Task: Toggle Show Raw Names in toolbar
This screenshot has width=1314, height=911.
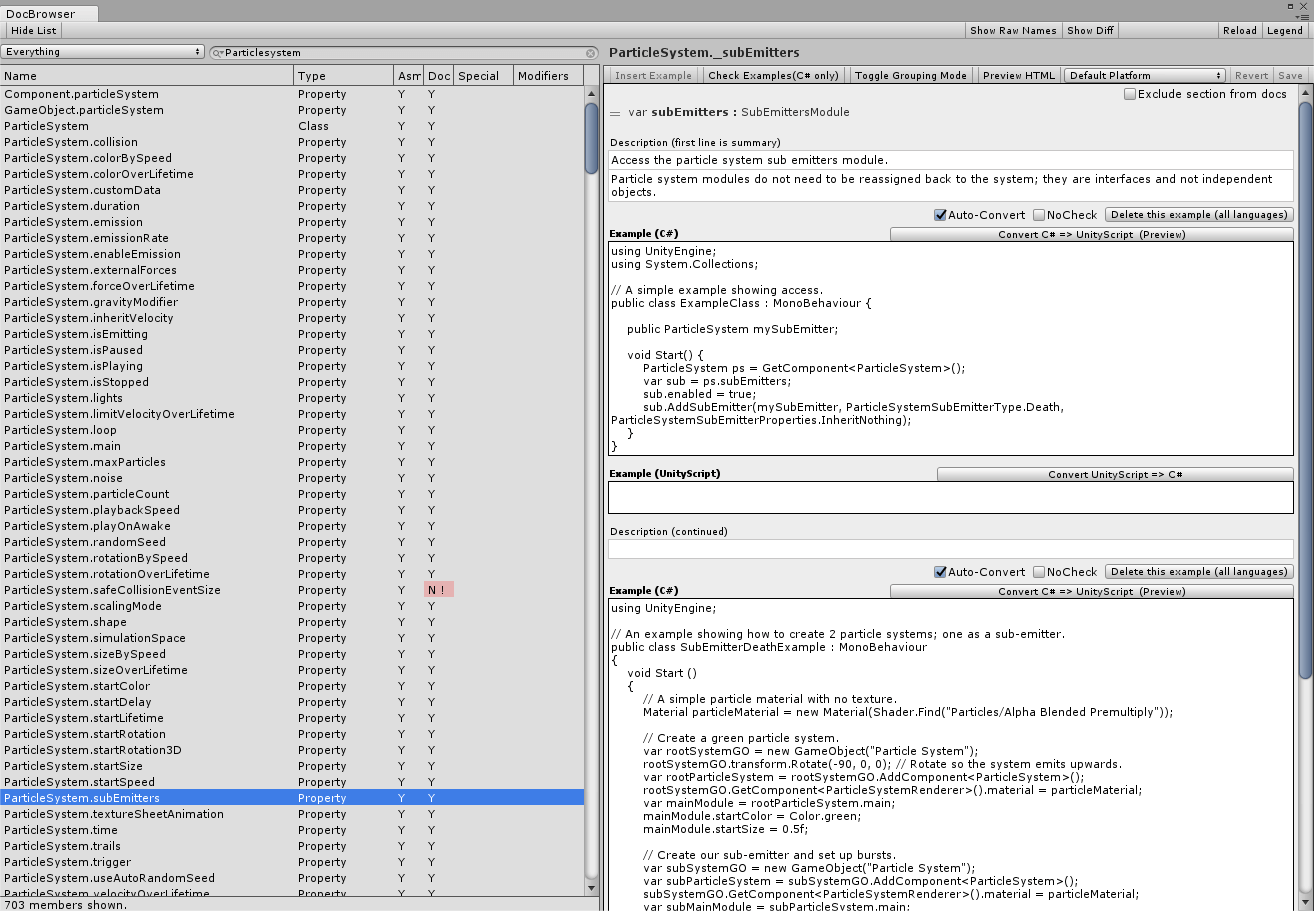Action: (1013, 30)
